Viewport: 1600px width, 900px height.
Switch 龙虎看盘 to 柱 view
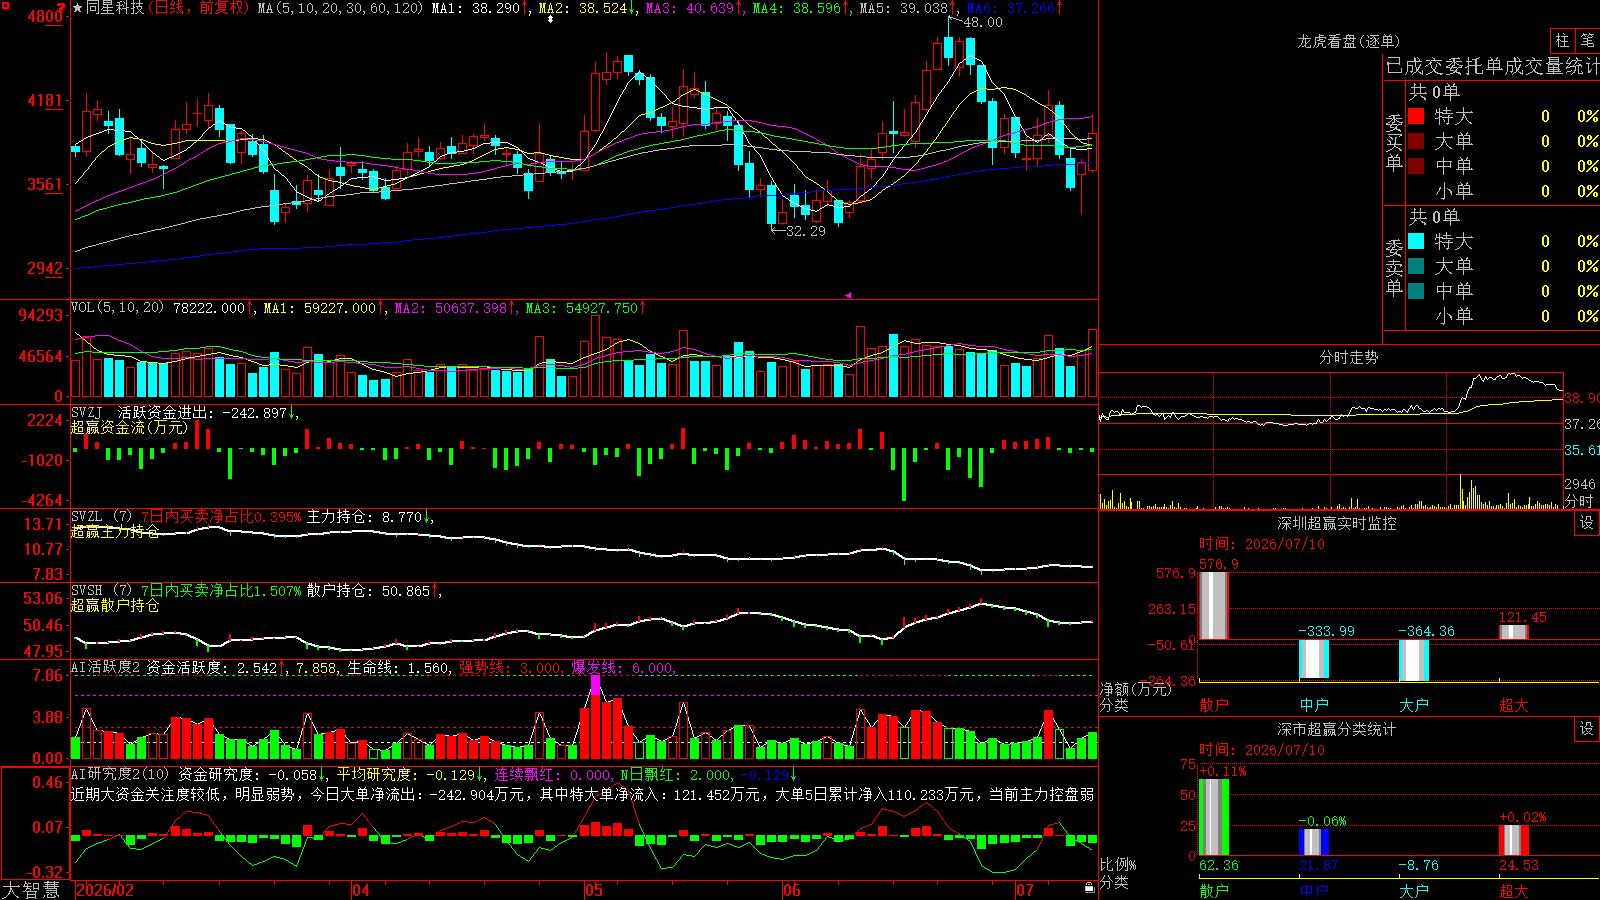1562,40
